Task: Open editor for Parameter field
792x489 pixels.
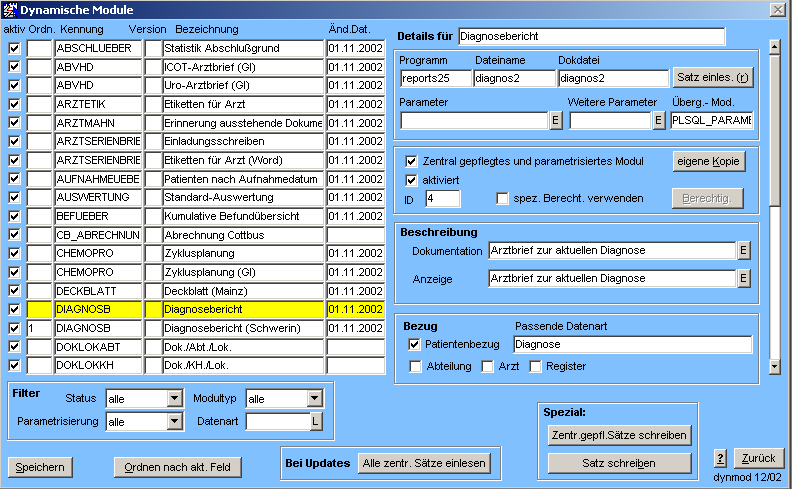Action: click(556, 121)
